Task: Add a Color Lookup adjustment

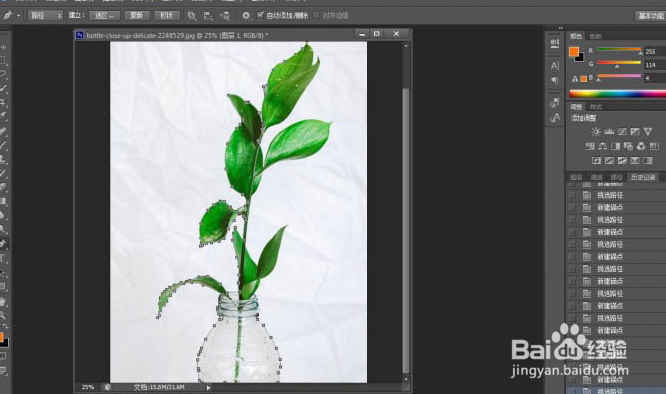Action: (654, 146)
